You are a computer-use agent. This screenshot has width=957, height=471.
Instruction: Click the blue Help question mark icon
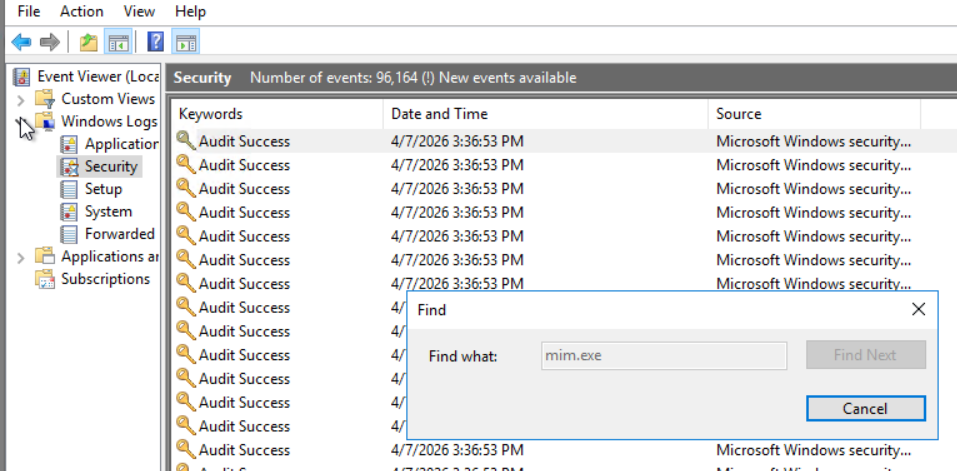point(155,42)
